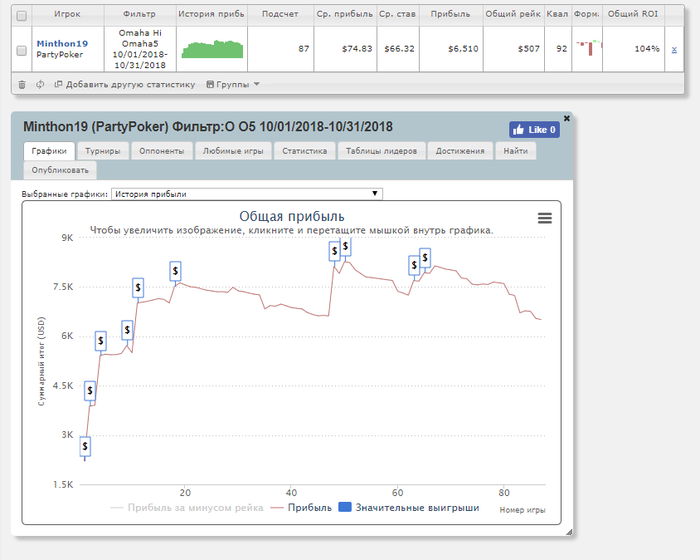This screenshot has width=700, height=560.
Task: Click the 'Общая прибыль' chart title
Action: pyautogui.click(x=292, y=217)
